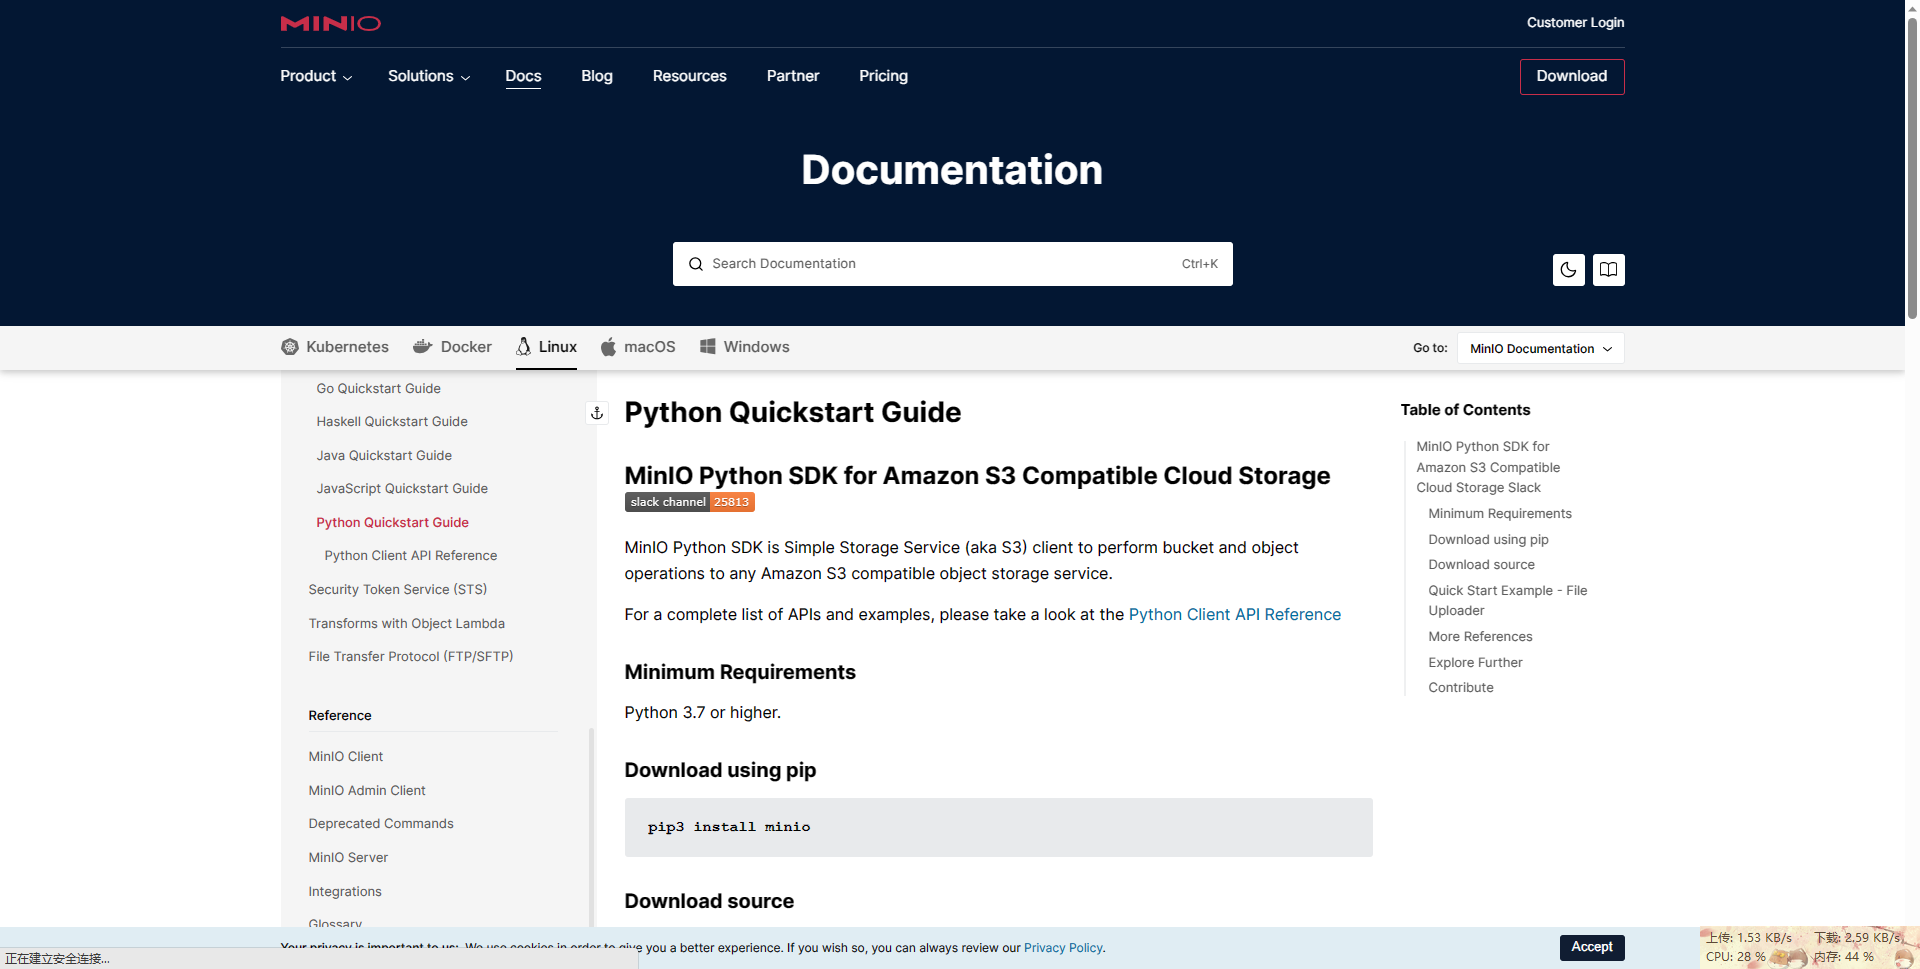
Task: Select the Linux platform tab
Action: click(x=546, y=347)
